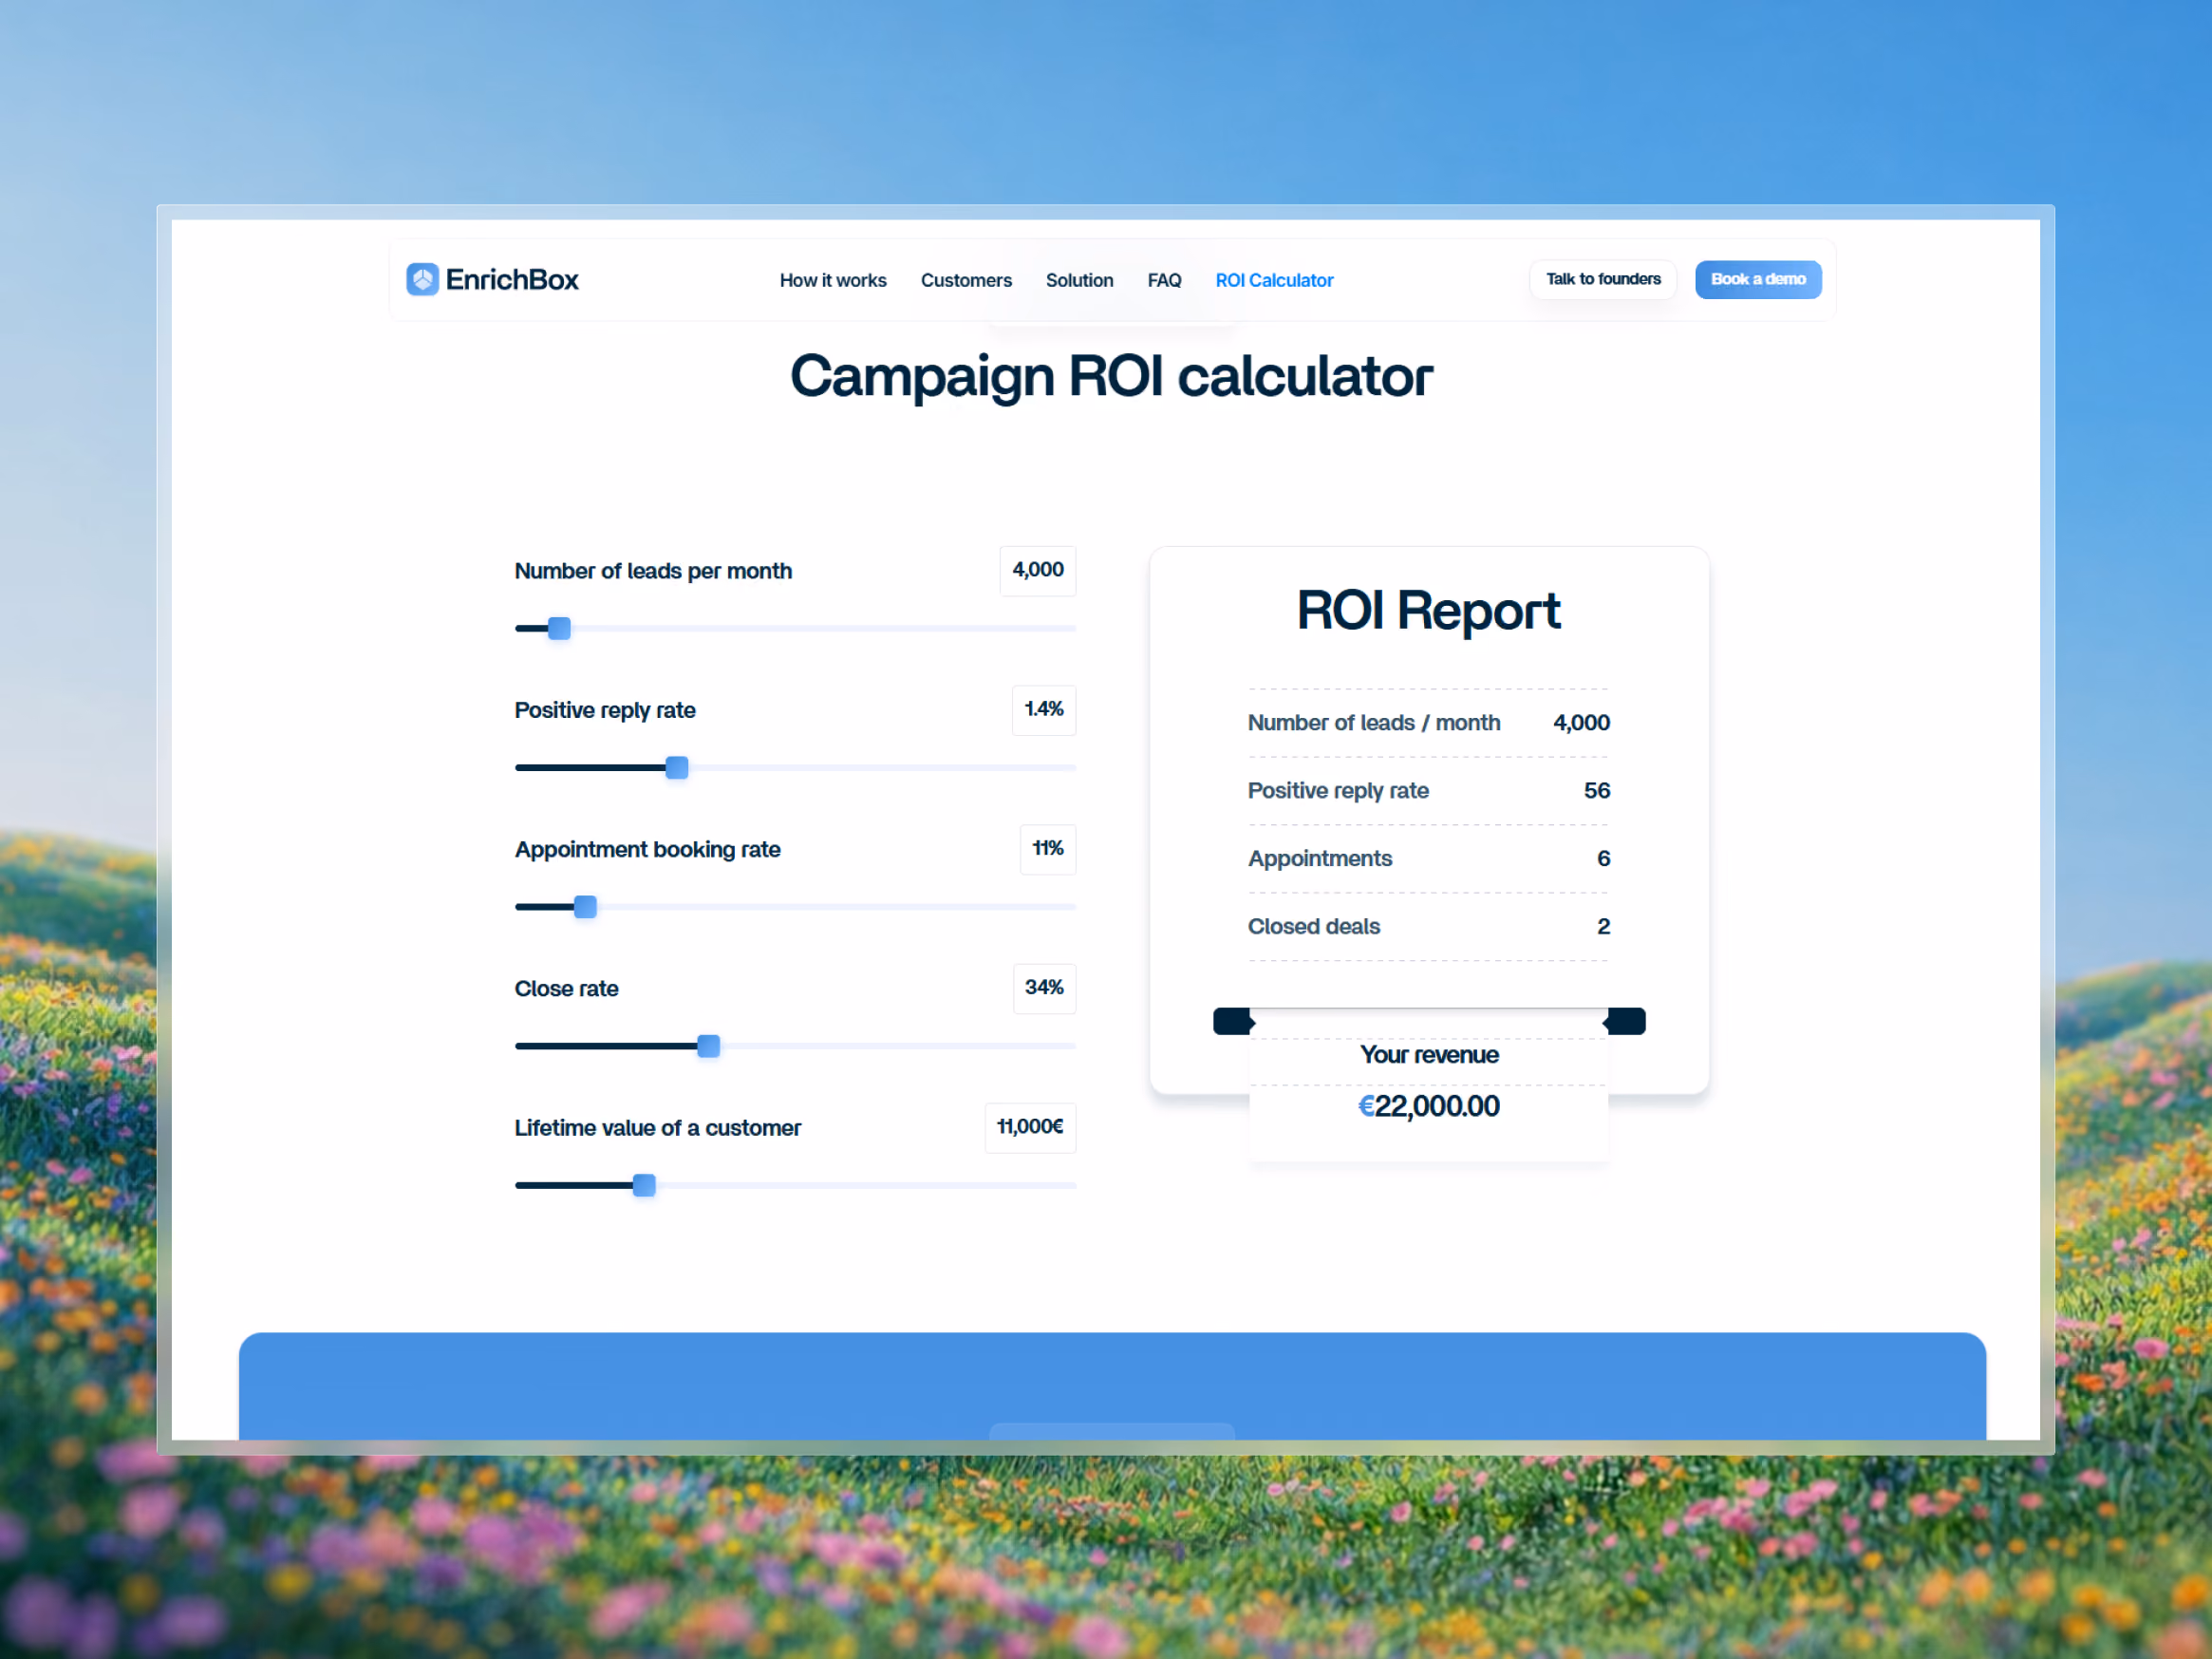The width and height of the screenshot is (2212, 1659).
Task: Navigate to the FAQ link
Action: click(1164, 280)
